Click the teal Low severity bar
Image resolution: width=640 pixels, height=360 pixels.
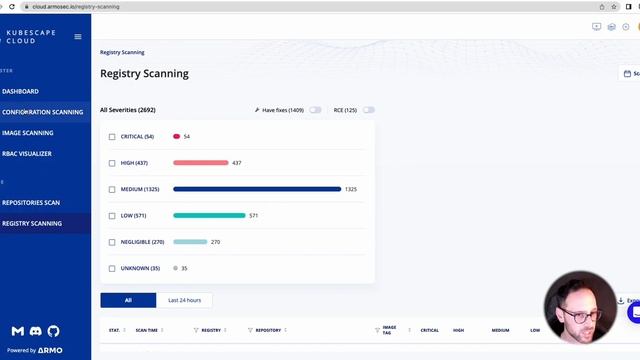(x=209, y=216)
